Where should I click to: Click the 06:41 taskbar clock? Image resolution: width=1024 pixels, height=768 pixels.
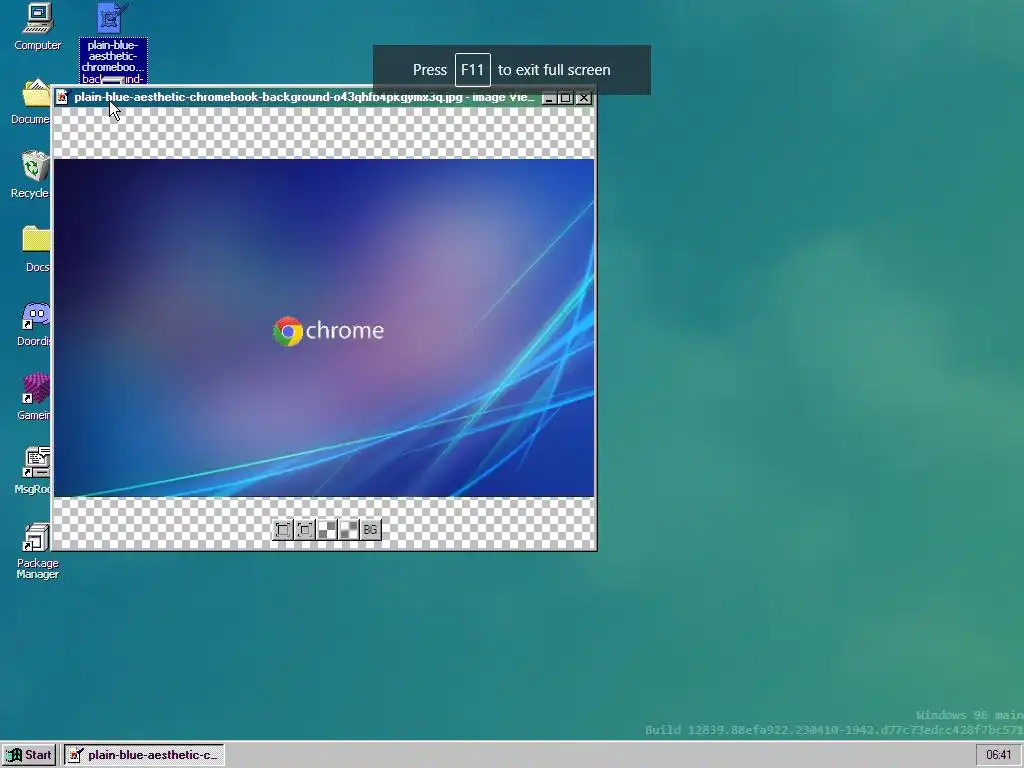tap(999, 755)
